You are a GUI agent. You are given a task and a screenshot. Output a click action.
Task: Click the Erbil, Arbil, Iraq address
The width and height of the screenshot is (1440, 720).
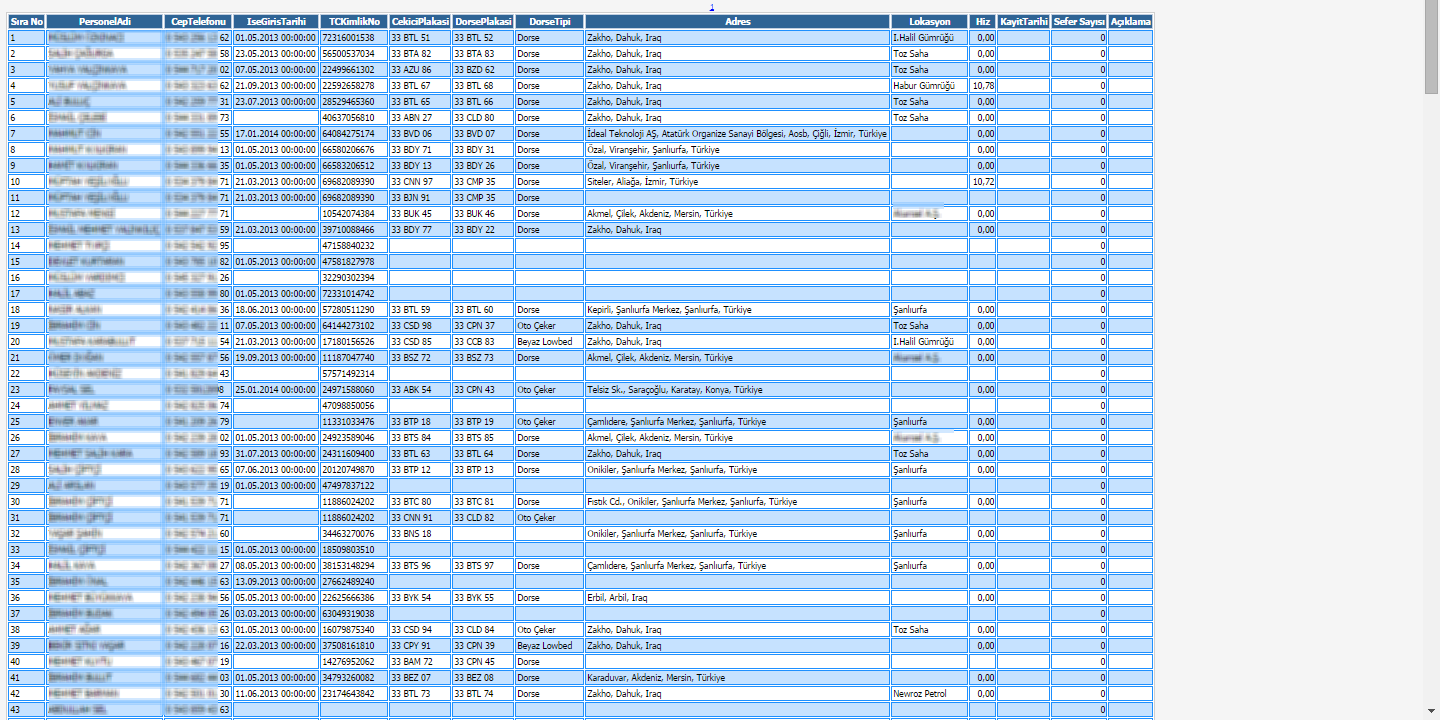pos(737,598)
